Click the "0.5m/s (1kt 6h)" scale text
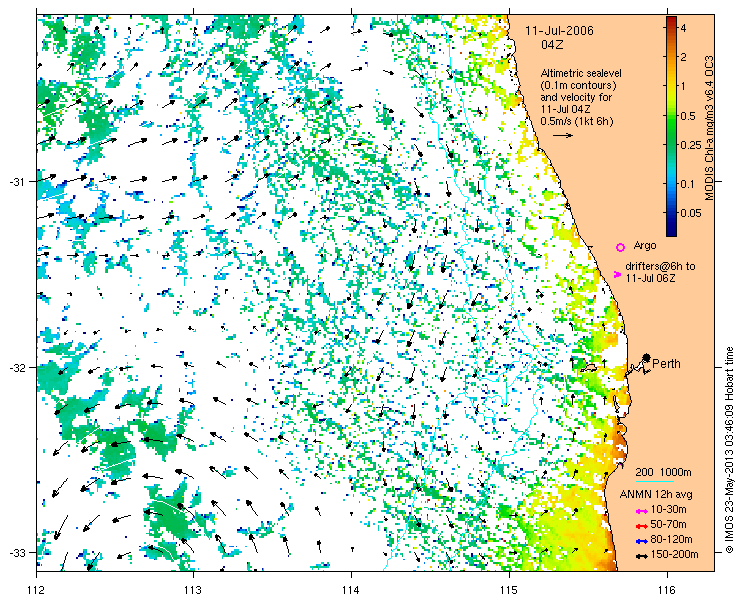The width and height of the screenshot is (740, 600). (x=577, y=122)
